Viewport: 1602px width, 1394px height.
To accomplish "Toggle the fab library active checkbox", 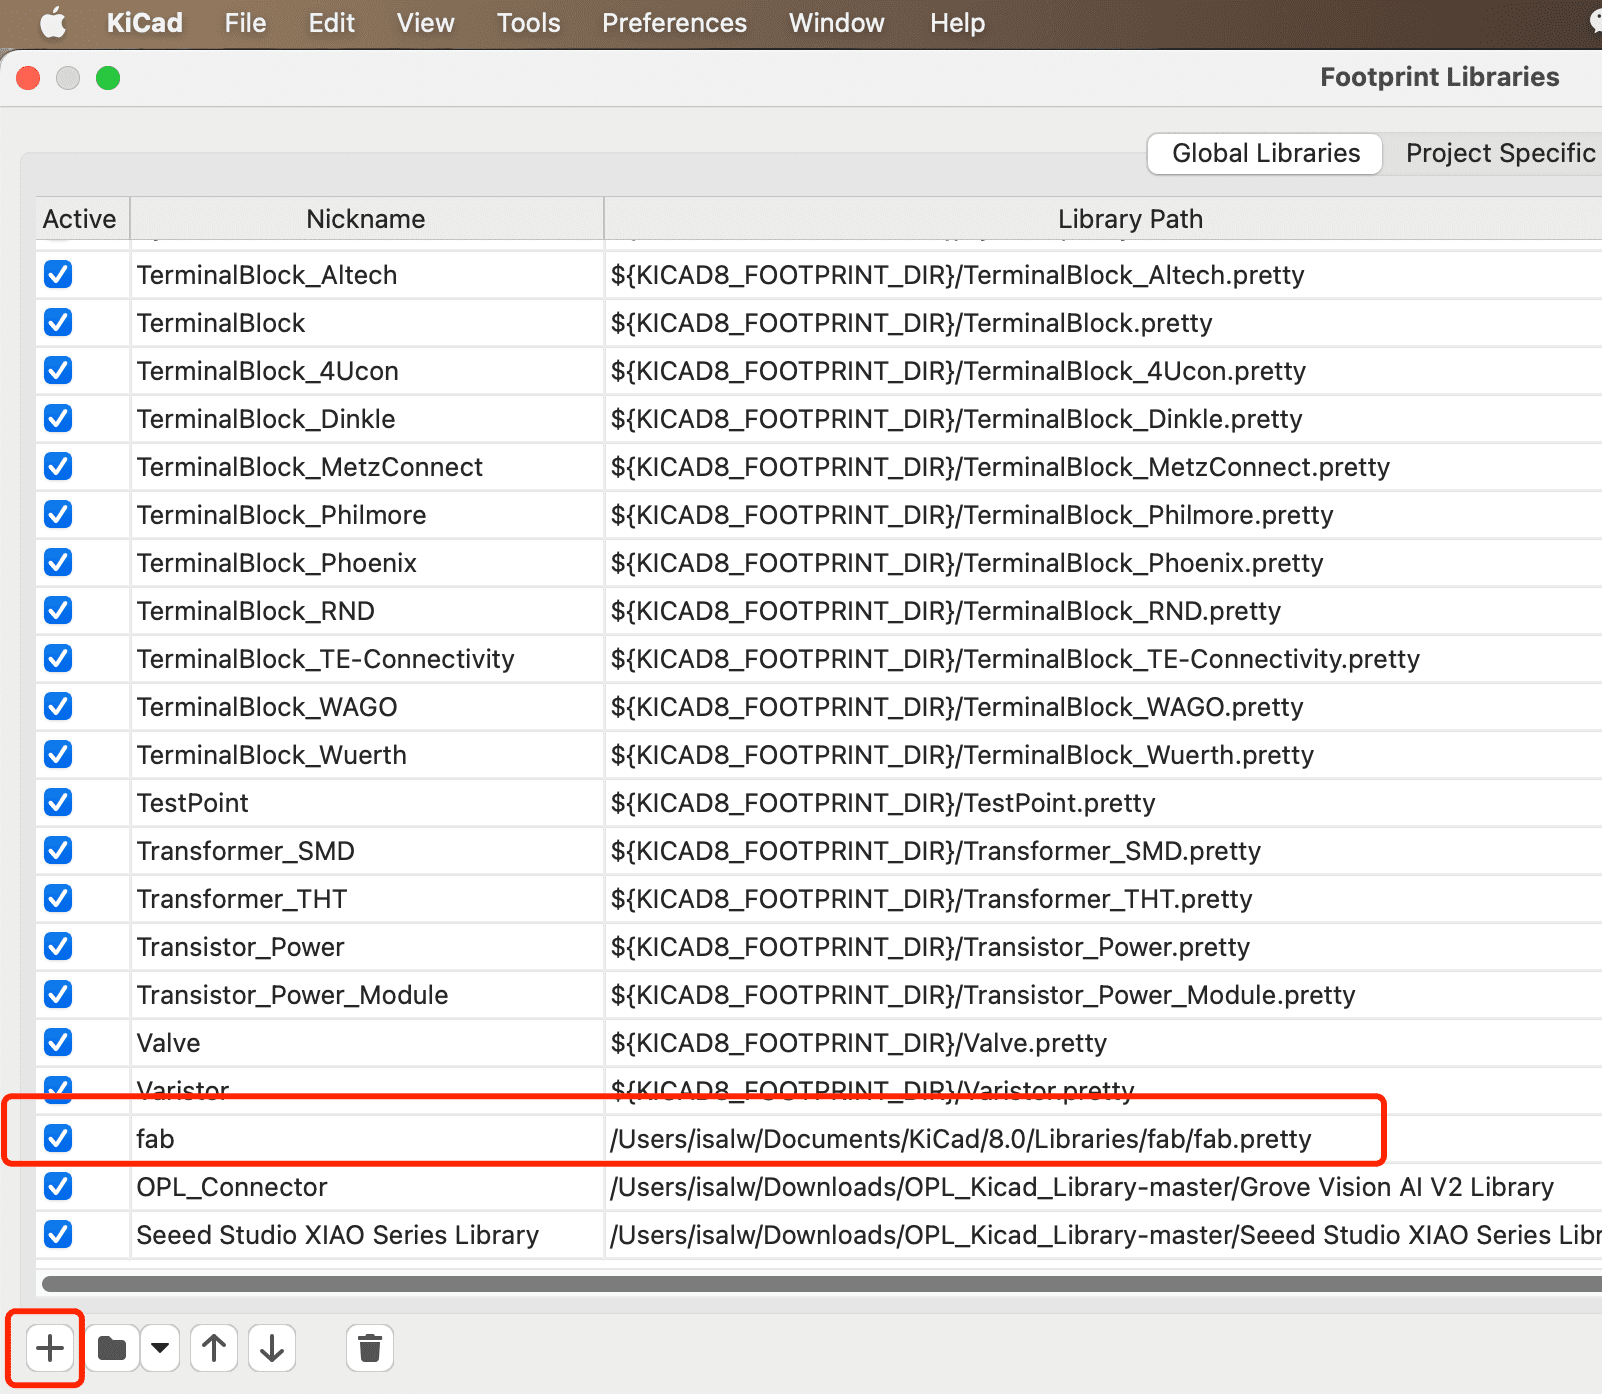I will (58, 1138).
